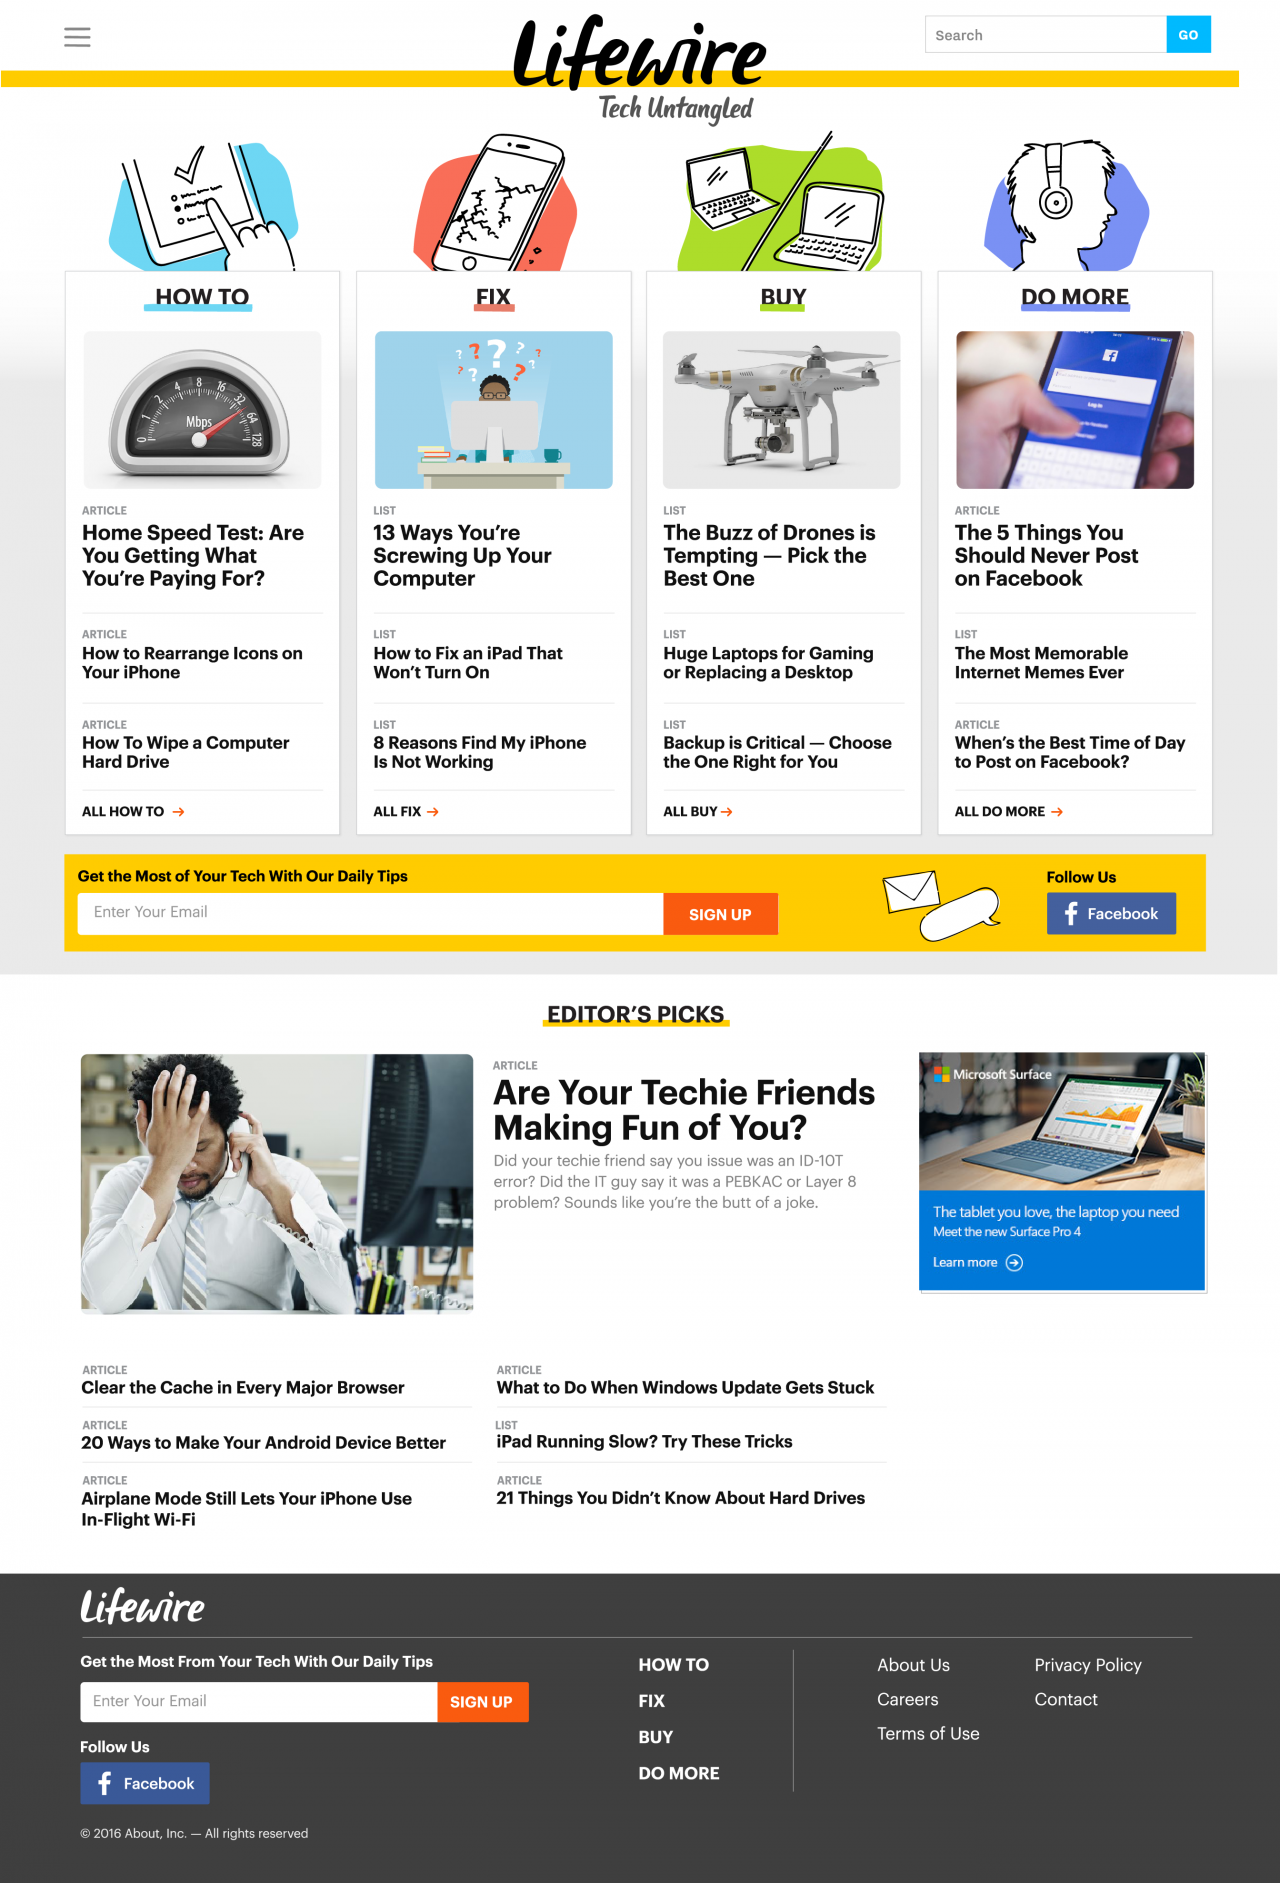The image size is (1280, 1883).
Task: Click the footer Lifewire logo
Action: (143, 1607)
